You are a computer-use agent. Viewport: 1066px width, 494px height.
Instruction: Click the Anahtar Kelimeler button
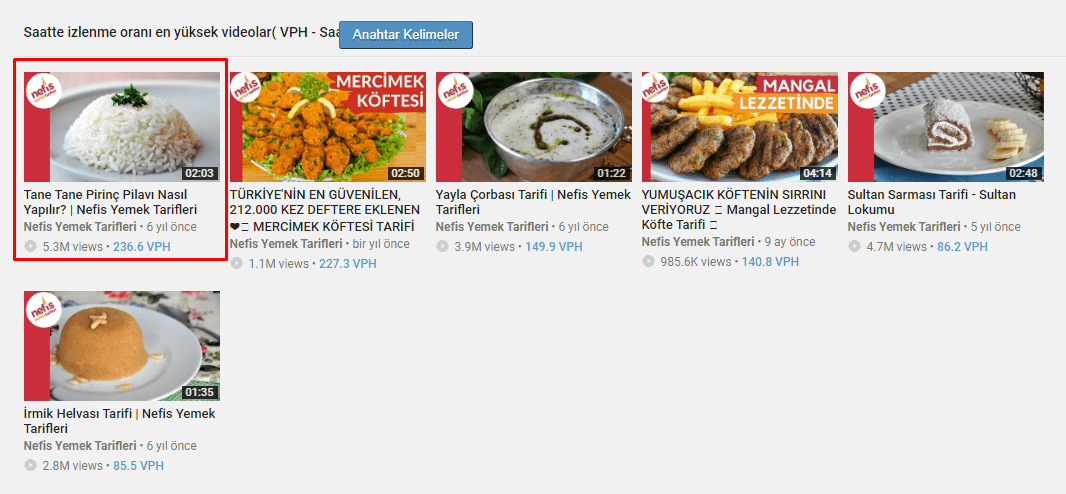pos(405,34)
